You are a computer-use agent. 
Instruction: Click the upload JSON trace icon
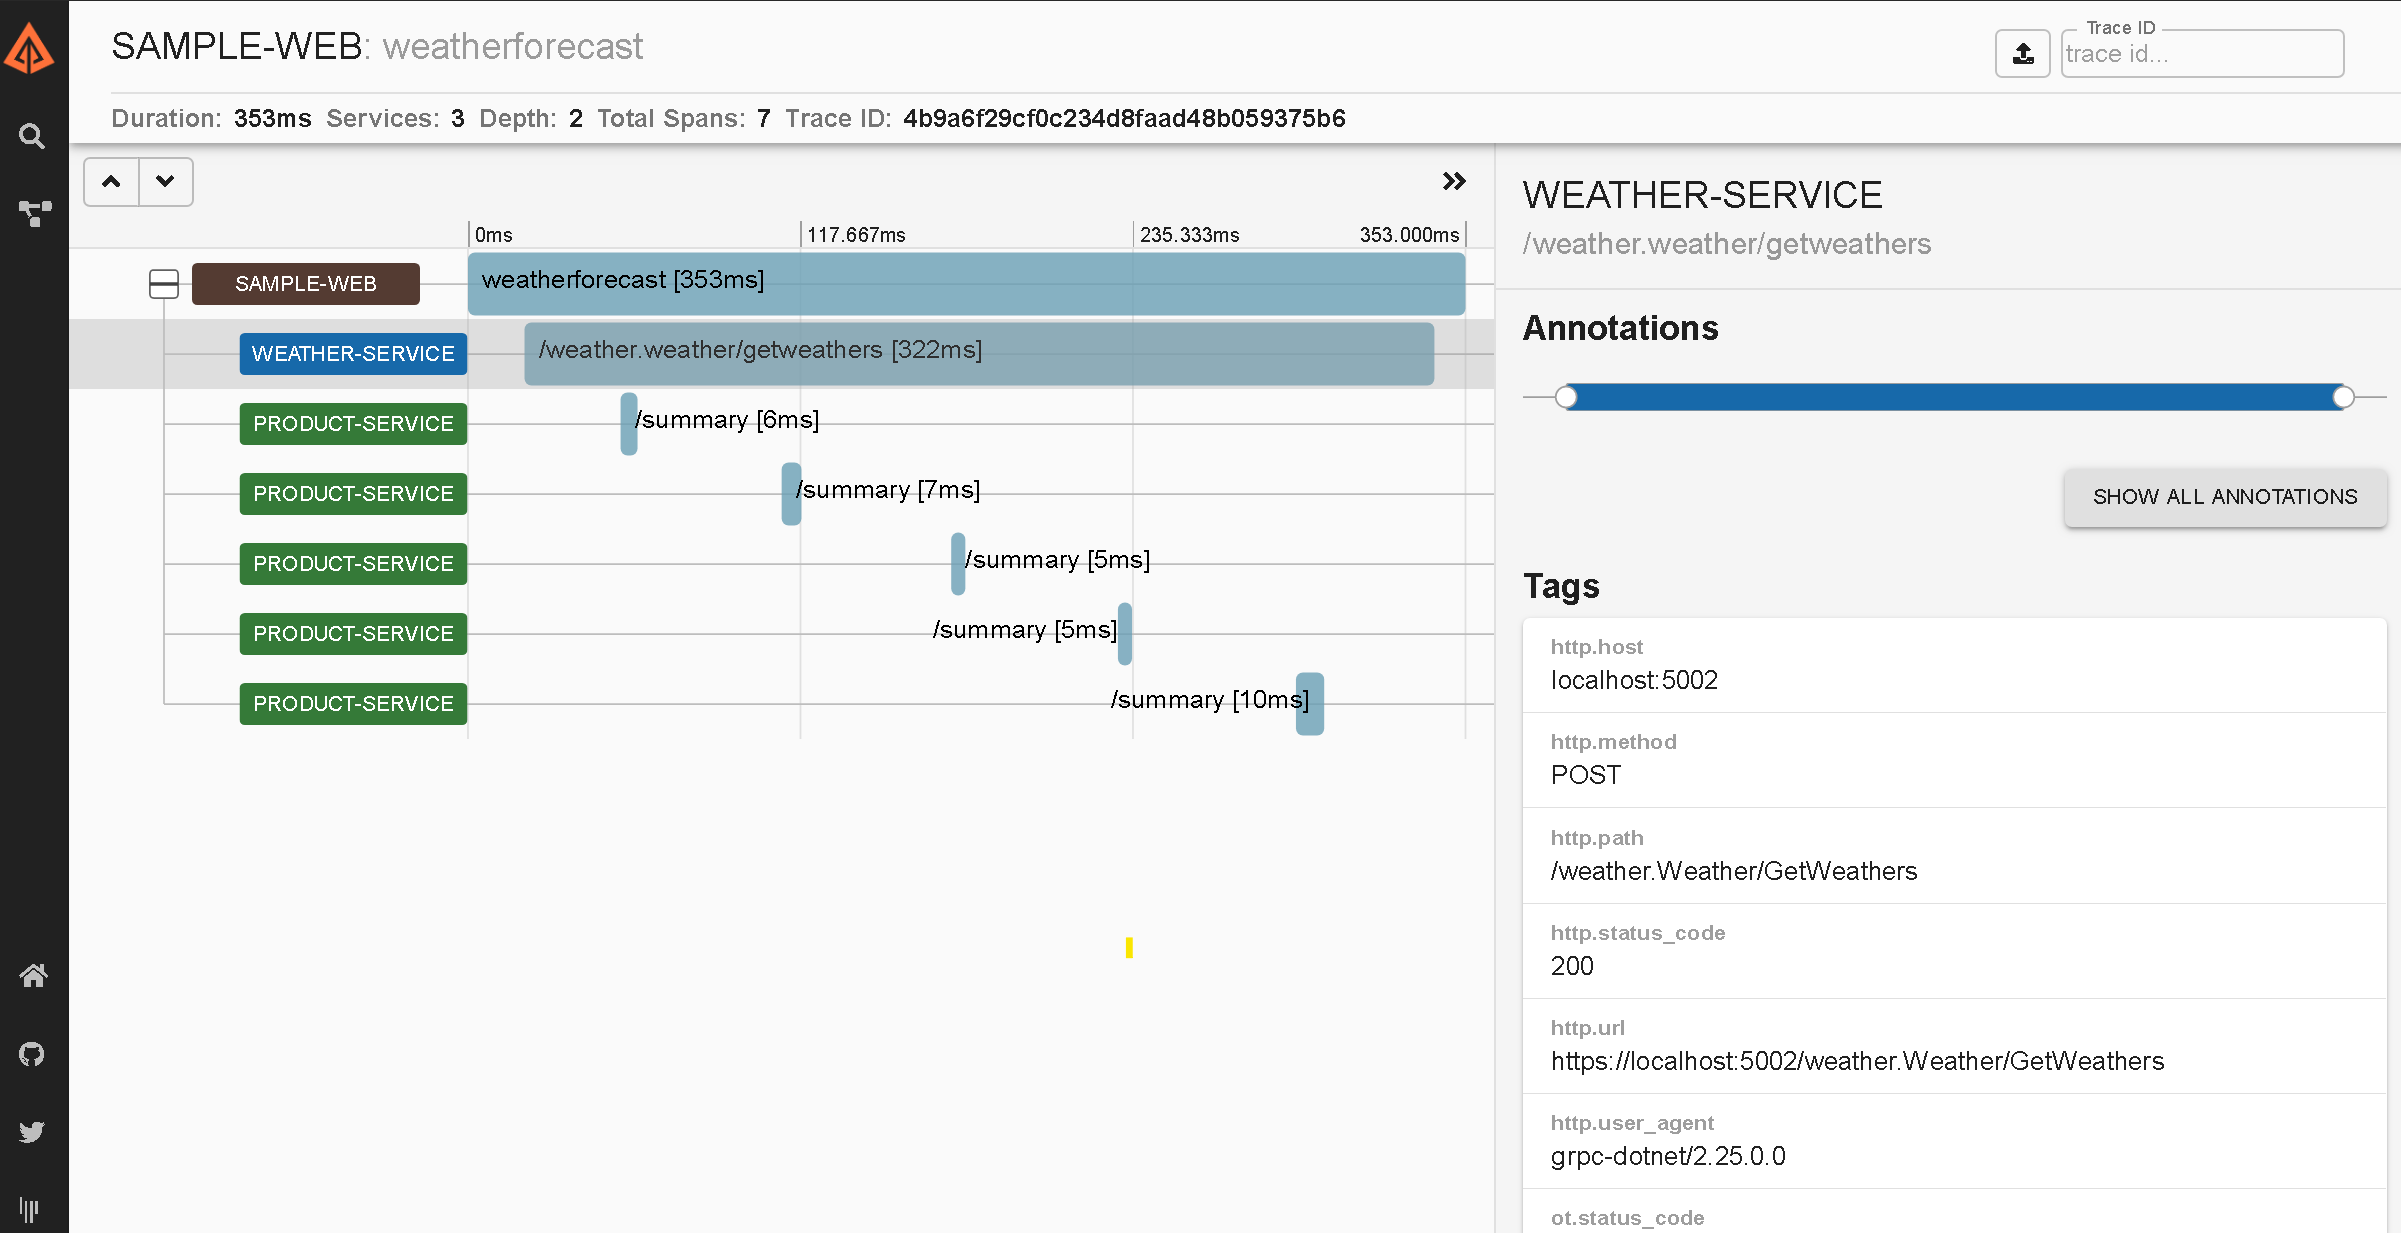point(2022,54)
